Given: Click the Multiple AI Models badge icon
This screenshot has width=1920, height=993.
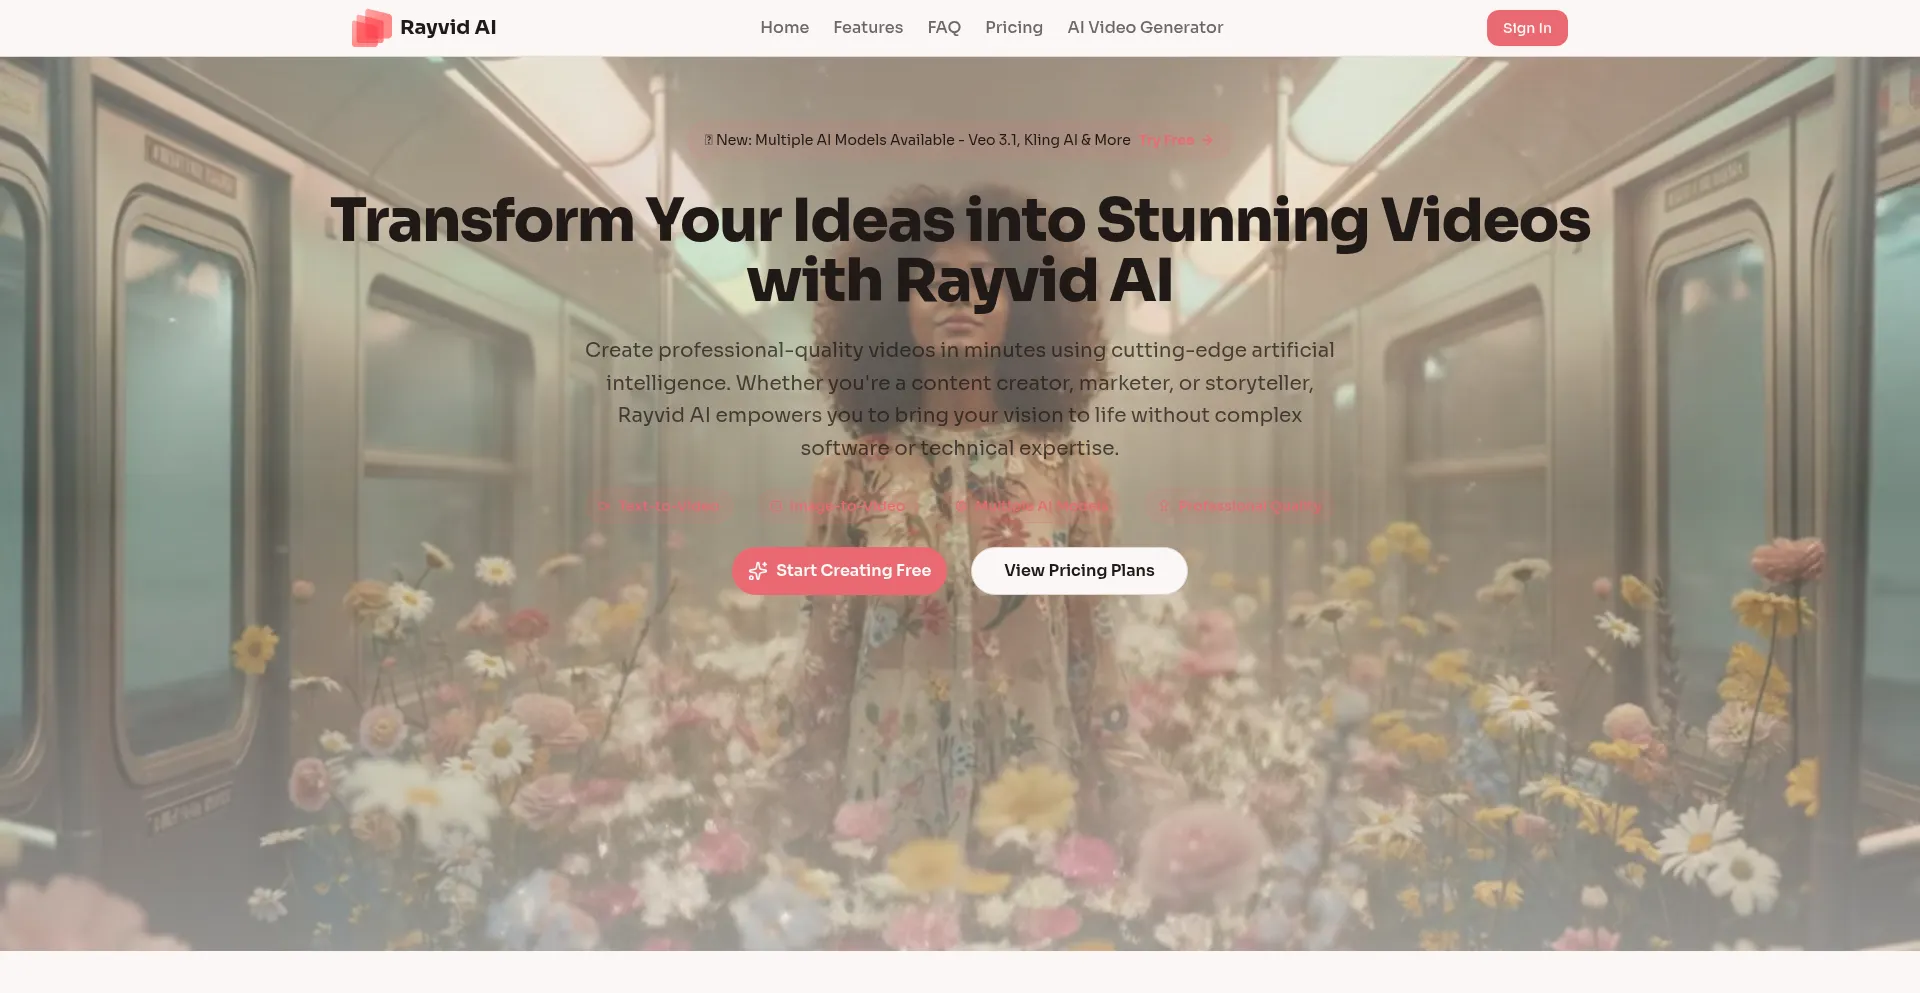Looking at the screenshot, I should [x=961, y=506].
